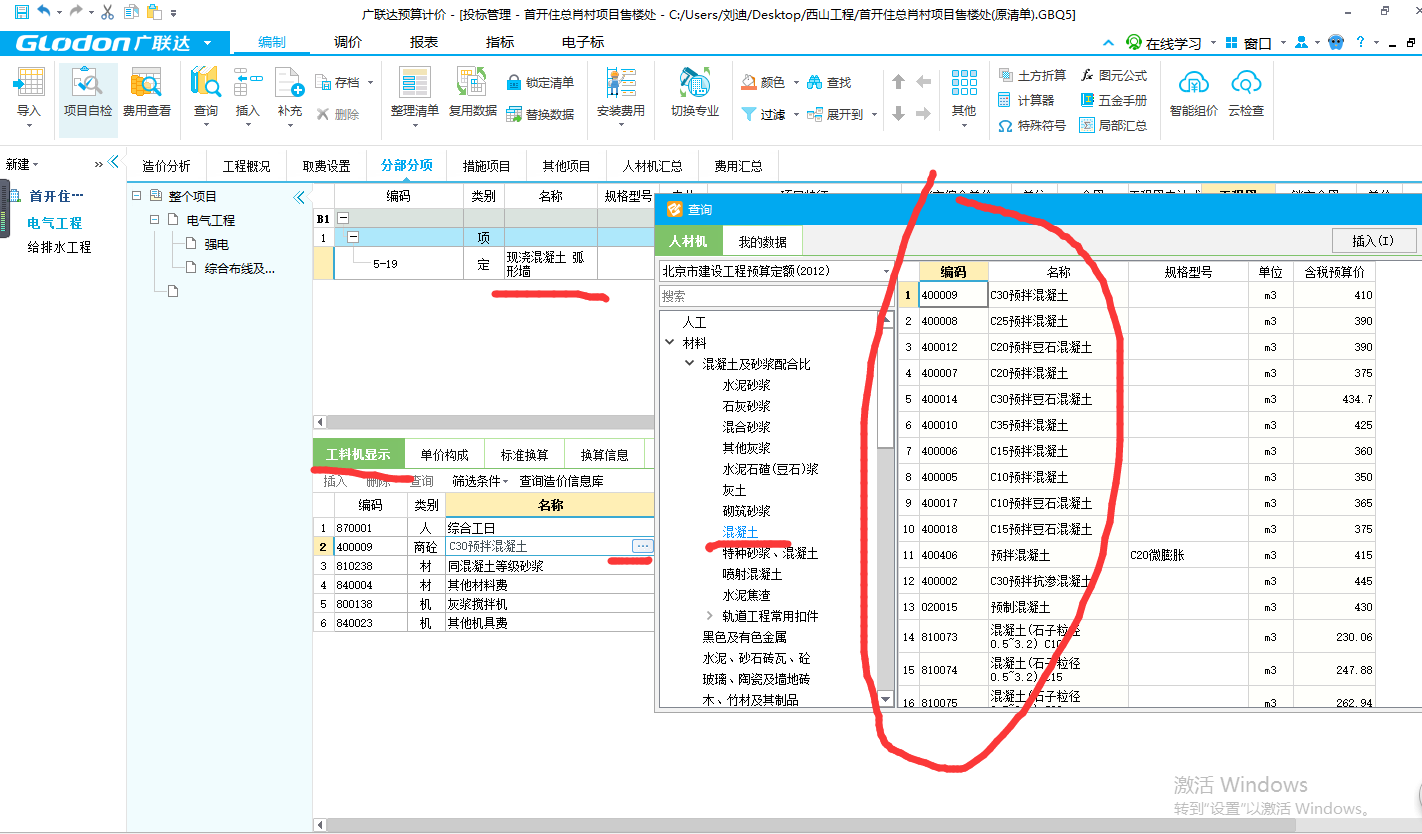Click 查询造价信息库 link
This screenshot has width=1422, height=834.
click(561, 481)
